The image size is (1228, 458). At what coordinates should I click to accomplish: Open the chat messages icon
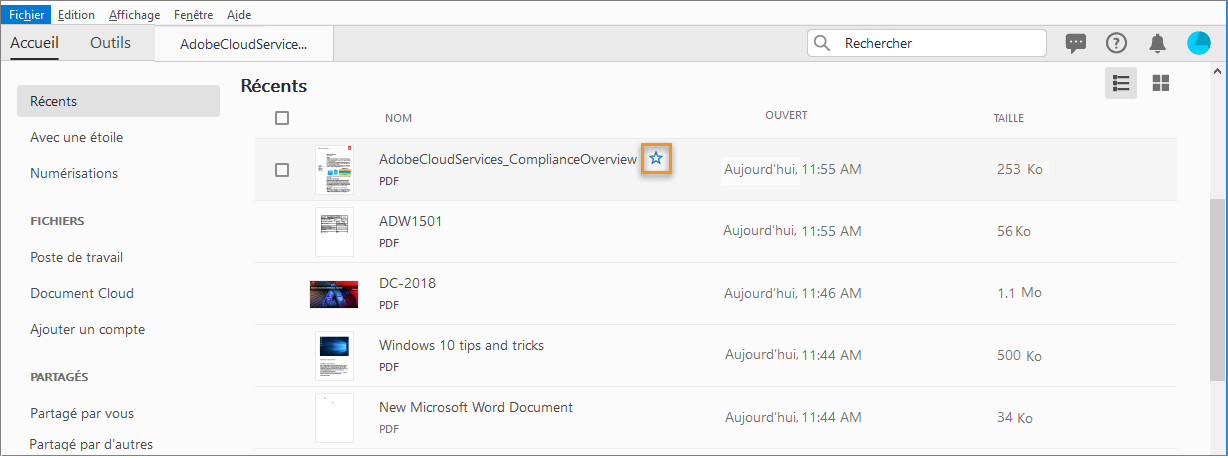coord(1076,43)
